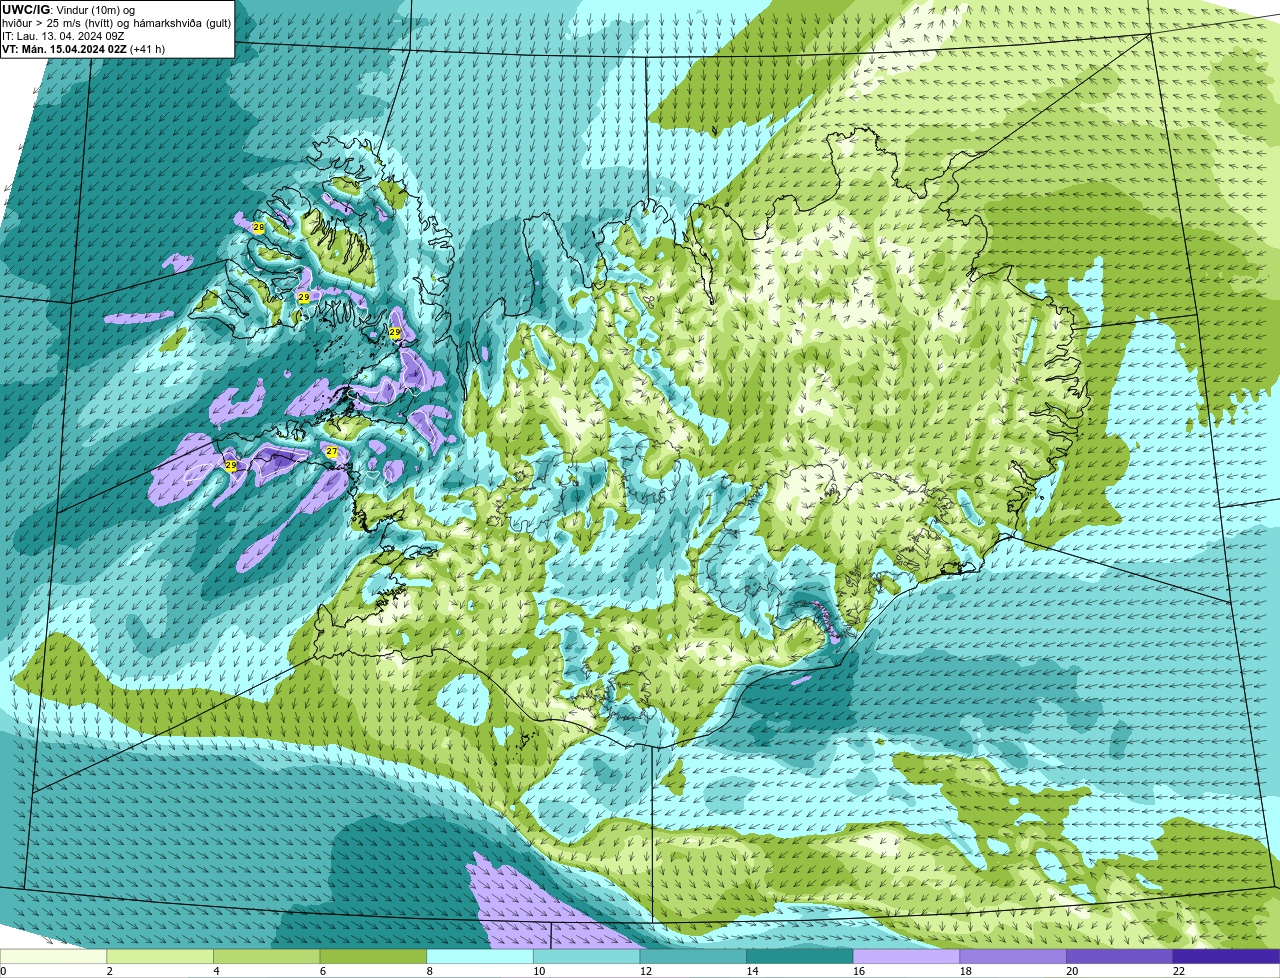
Task: Click the 2–4 m/s light green legend swatch
Action: click(160, 957)
